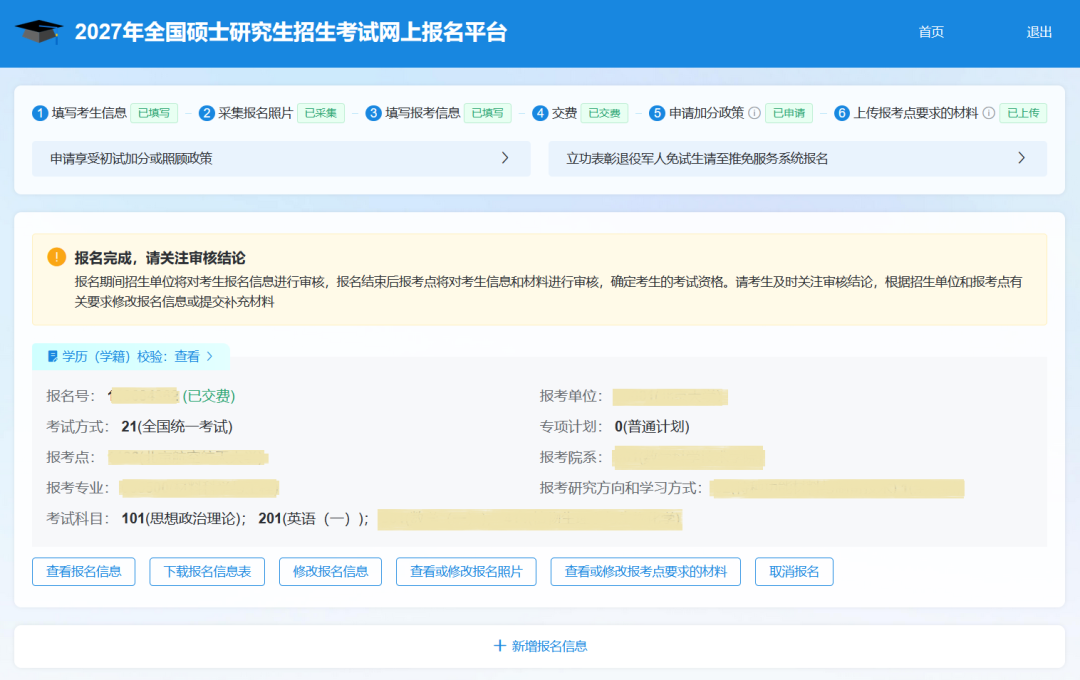Open 申请享受初试加分或照顾政策 row
The image size is (1080, 680).
(x=281, y=158)
